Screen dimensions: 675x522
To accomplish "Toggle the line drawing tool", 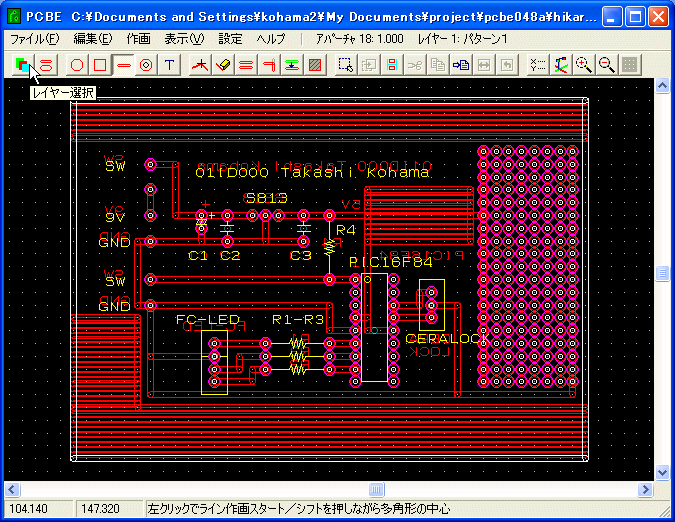I will coord(123,64).
